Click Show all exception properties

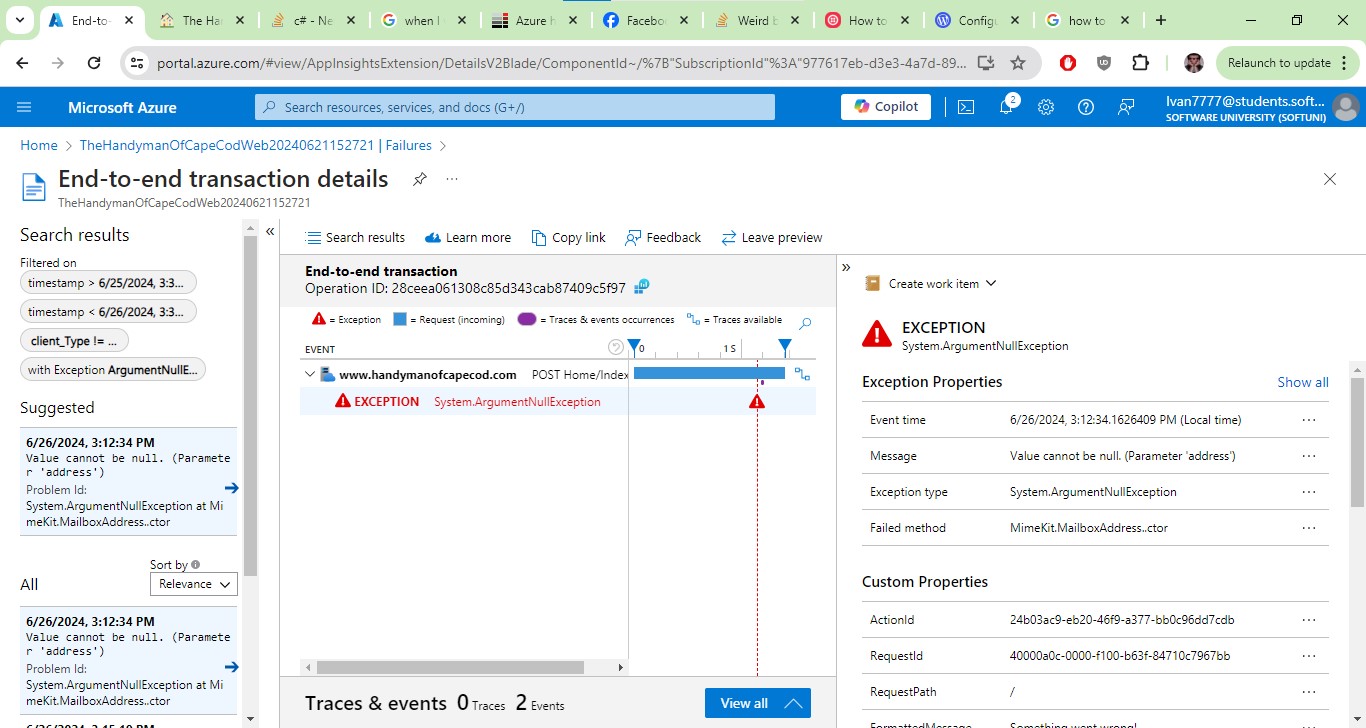[1303, 382]
